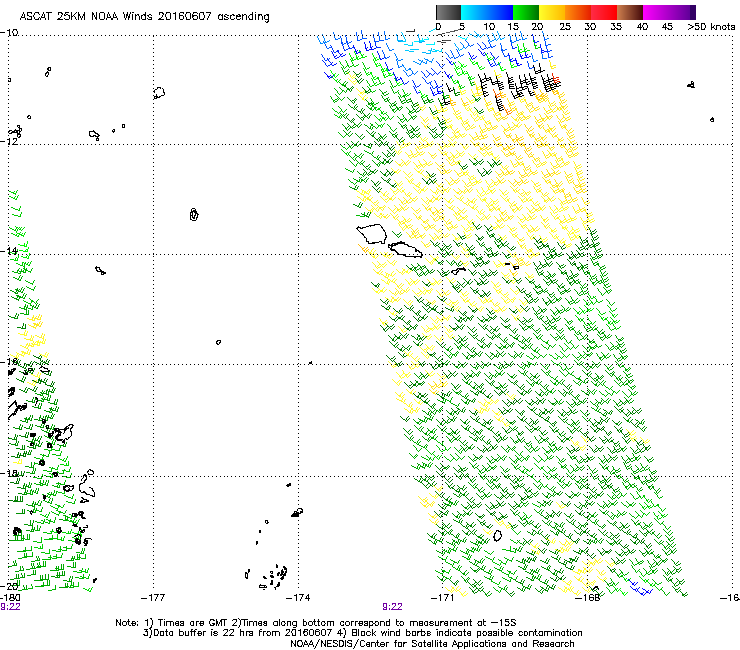Click the yellow 20-25 knots color swatch

tap(552, 12)
